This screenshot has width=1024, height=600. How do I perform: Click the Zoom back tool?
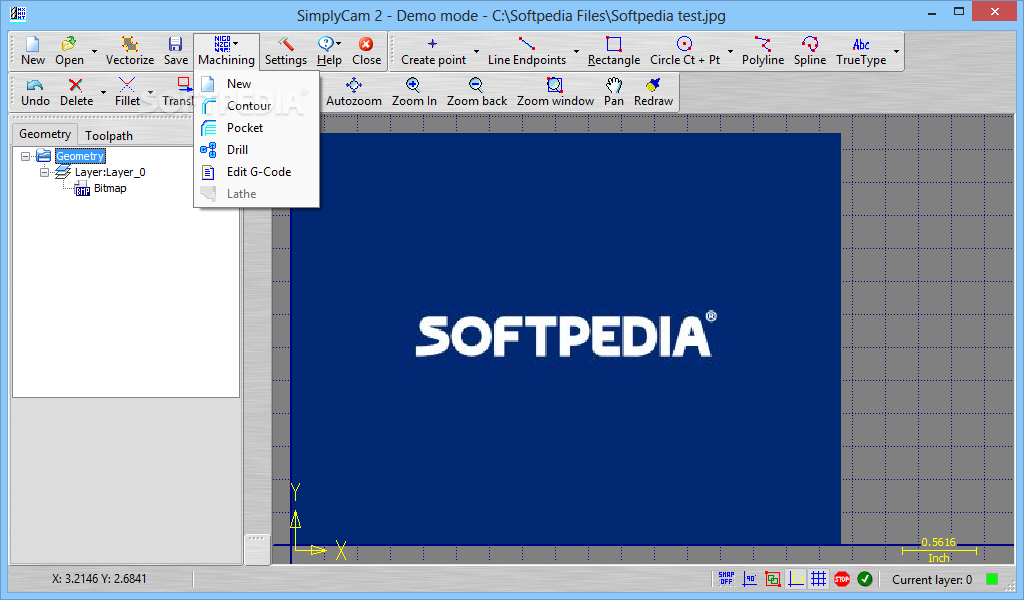tap(477, 92)
